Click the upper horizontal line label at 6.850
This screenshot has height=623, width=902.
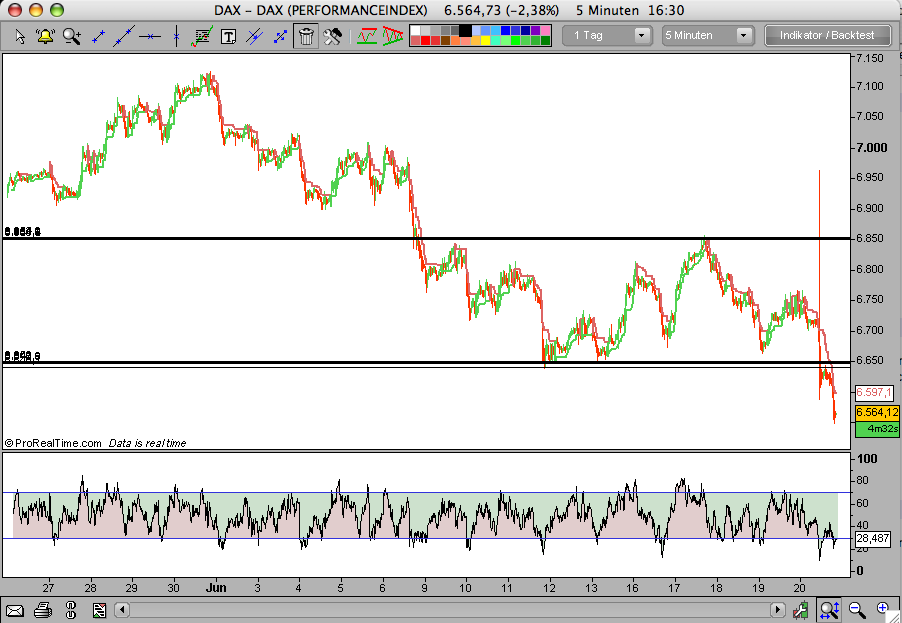[22, 232]
